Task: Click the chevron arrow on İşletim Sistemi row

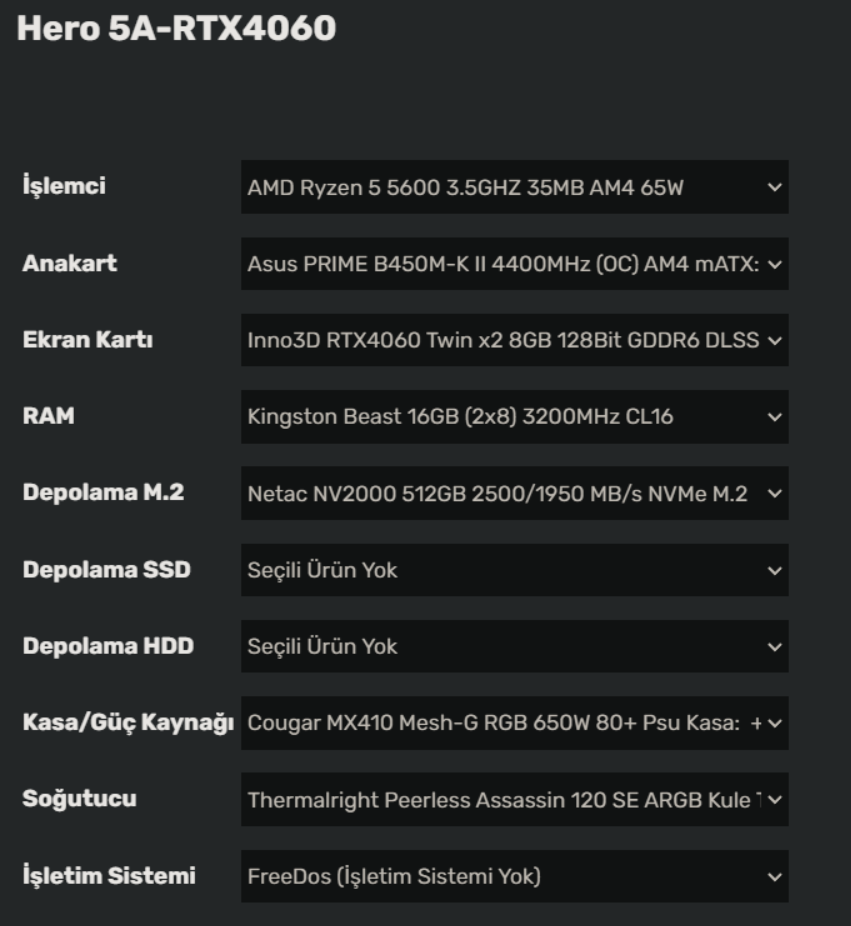Action: click(x=775, y=877)
